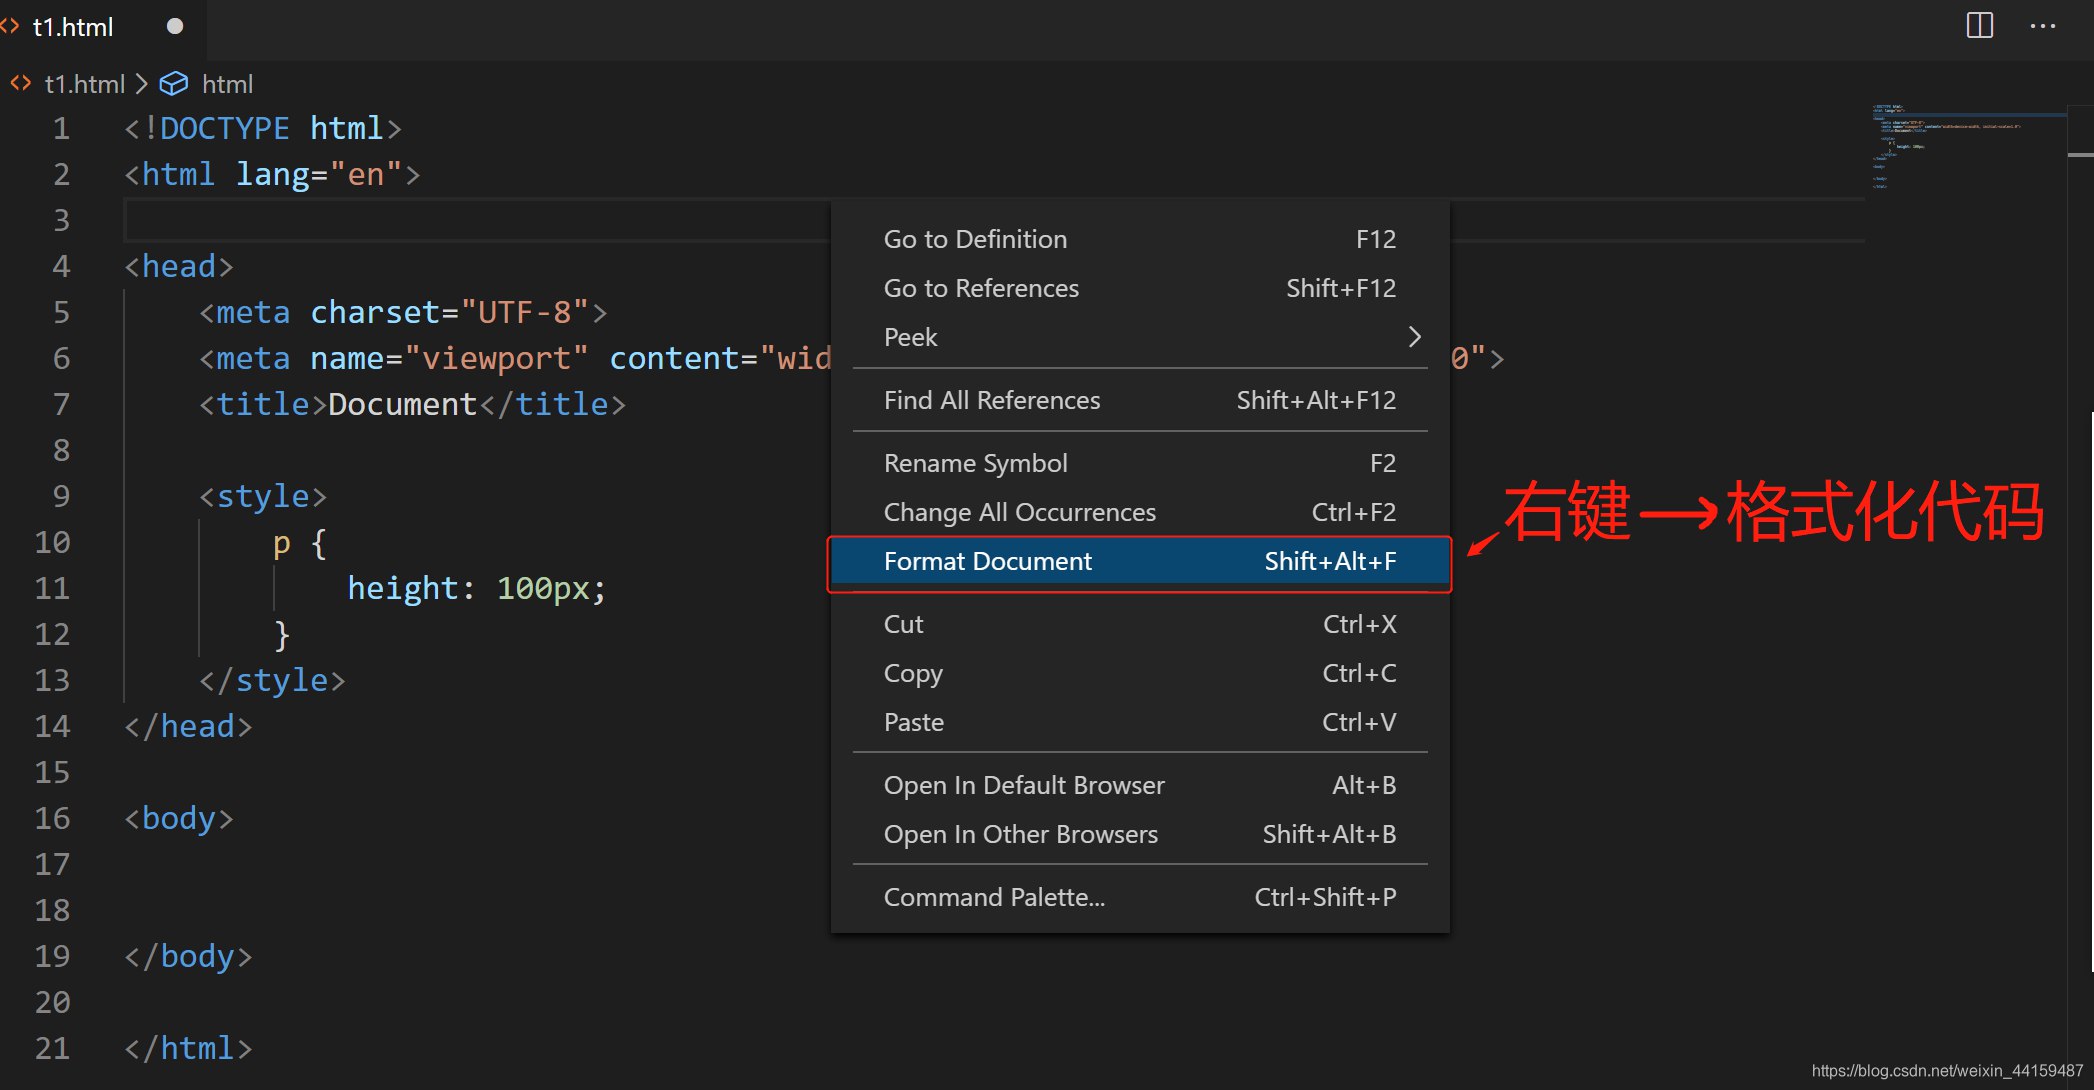
Task: Click the split editor icon
Action: [x=1979, y=26]
